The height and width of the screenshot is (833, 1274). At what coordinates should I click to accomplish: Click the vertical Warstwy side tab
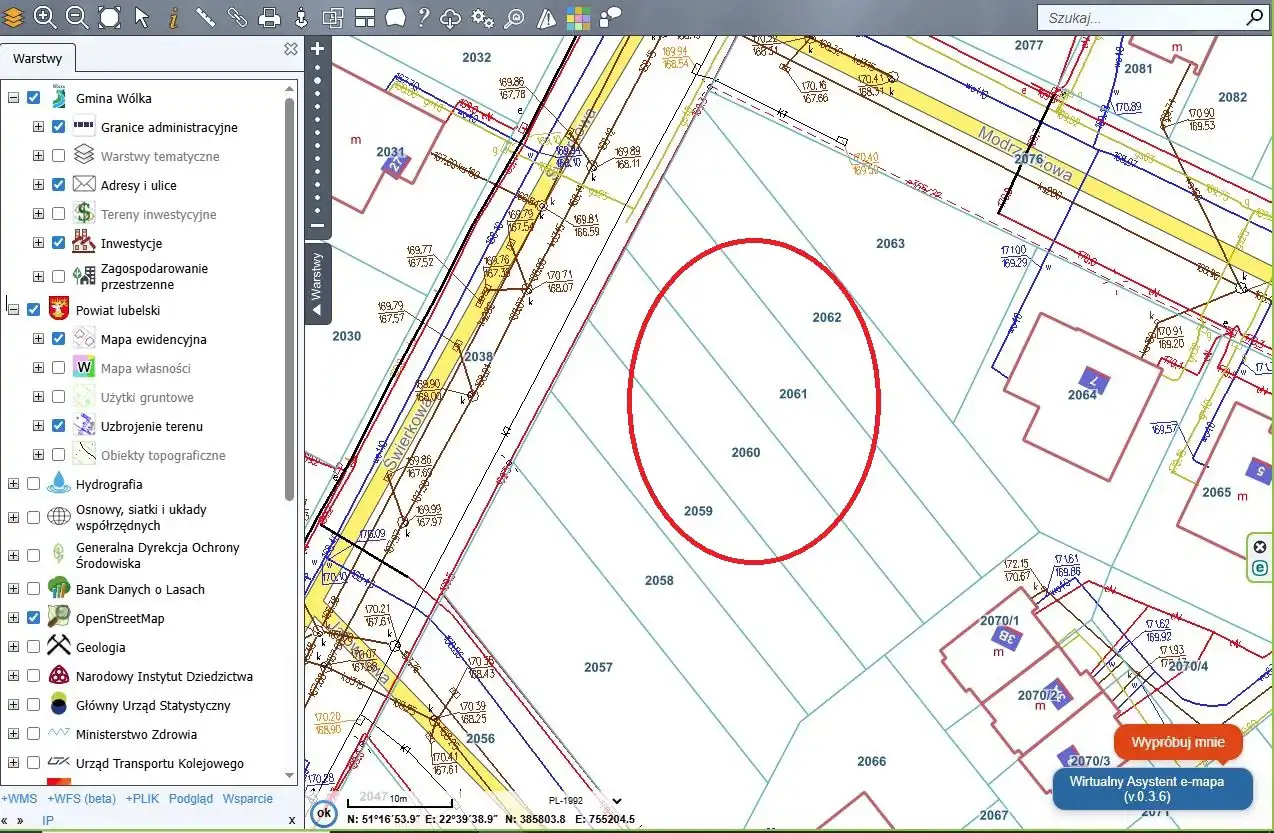[317, 284]
